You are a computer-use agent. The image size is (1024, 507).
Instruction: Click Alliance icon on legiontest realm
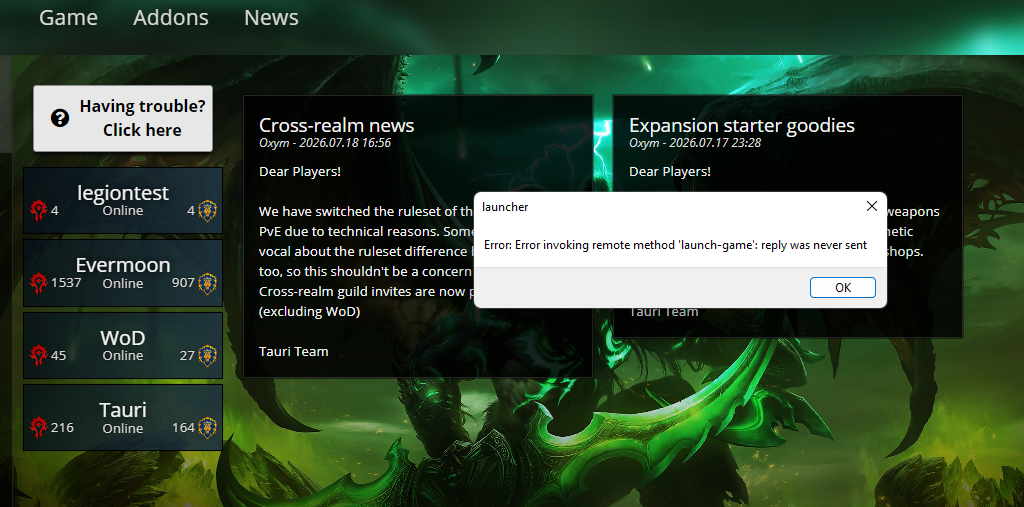208,211
